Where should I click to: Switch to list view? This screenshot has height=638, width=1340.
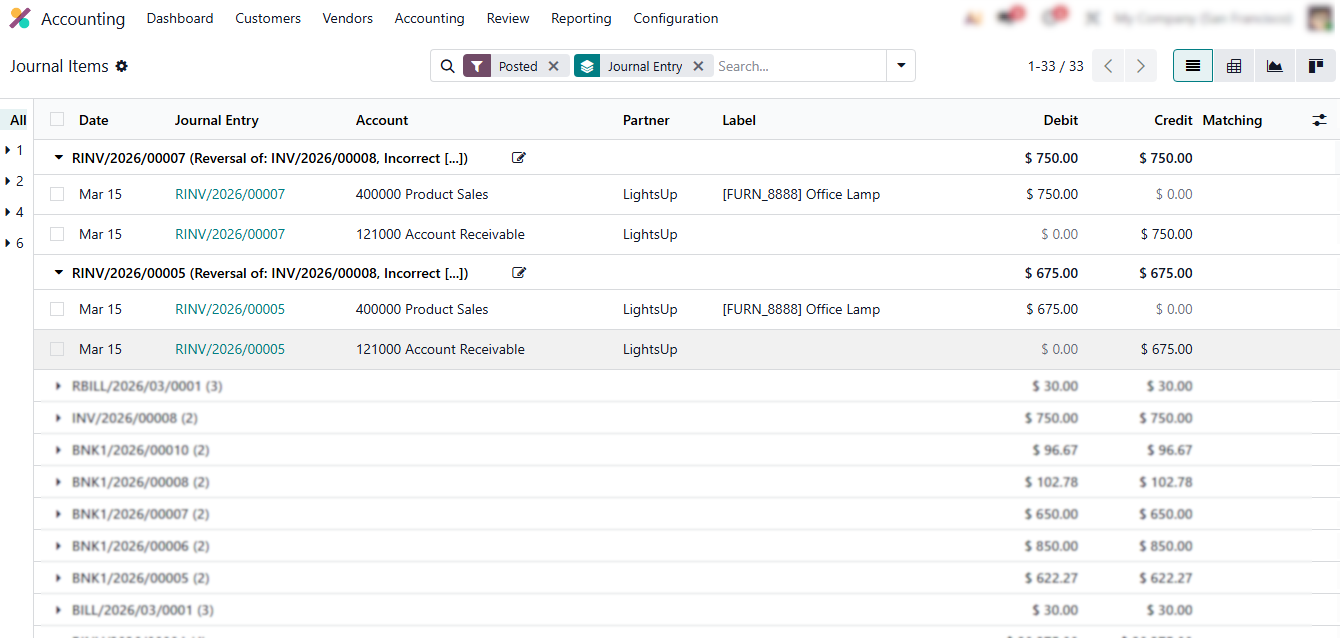click(1192, 66)
